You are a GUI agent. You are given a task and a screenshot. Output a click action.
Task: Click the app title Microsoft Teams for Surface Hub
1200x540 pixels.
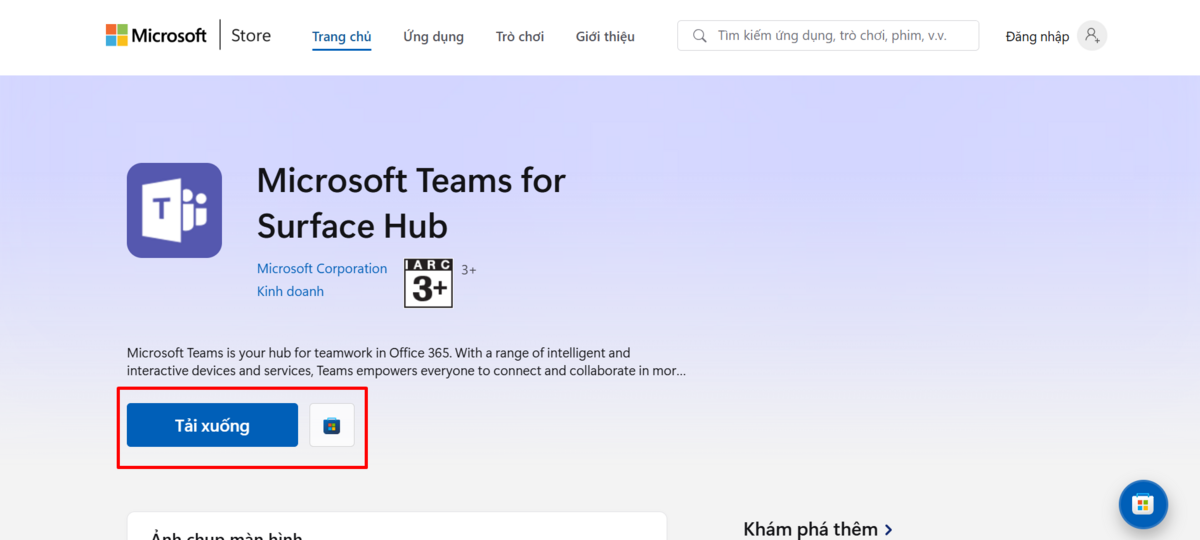coord(411,203)
